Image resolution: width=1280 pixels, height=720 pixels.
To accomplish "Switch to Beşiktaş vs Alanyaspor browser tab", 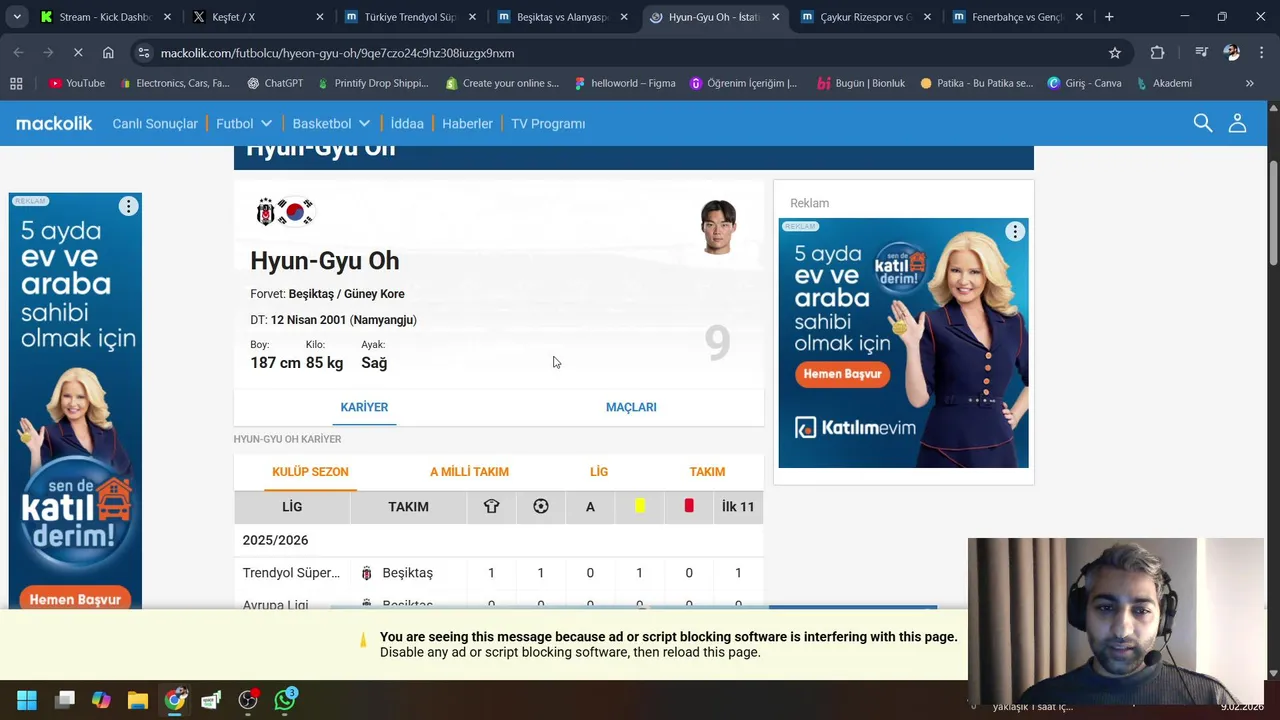I will click(561, 17).
